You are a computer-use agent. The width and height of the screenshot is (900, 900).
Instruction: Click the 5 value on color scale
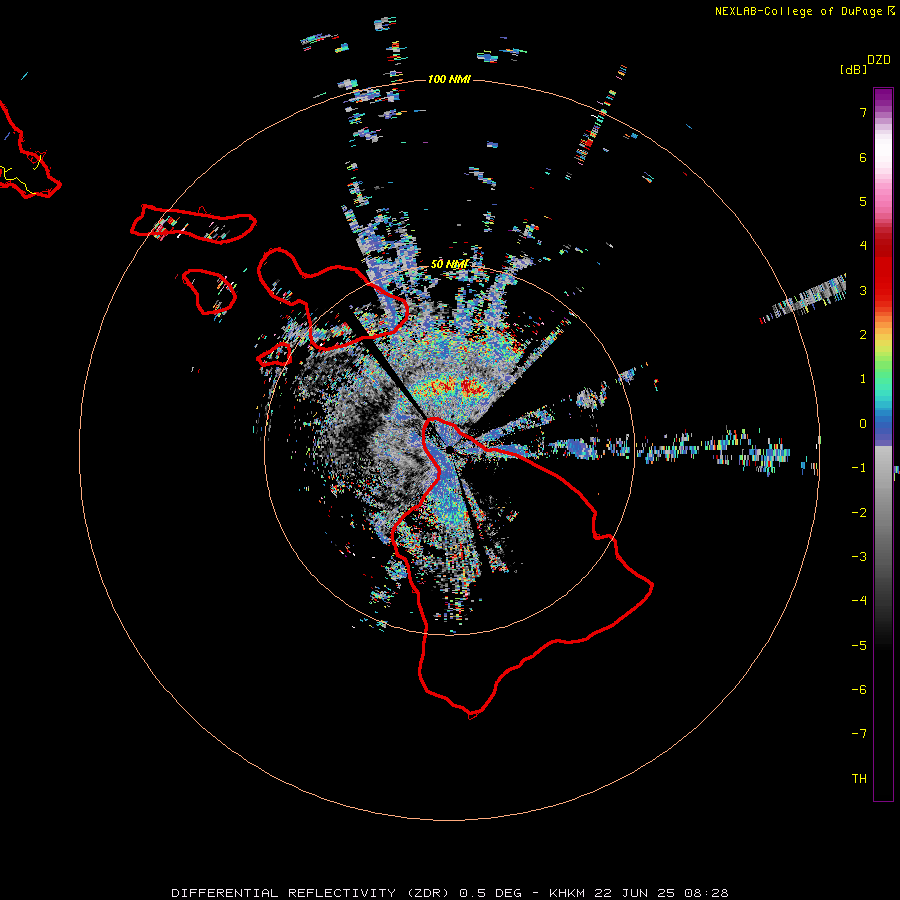tap(863, 201)
